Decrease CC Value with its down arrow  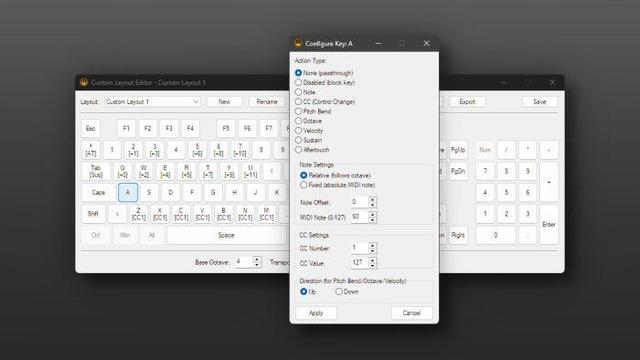(372, 266)
